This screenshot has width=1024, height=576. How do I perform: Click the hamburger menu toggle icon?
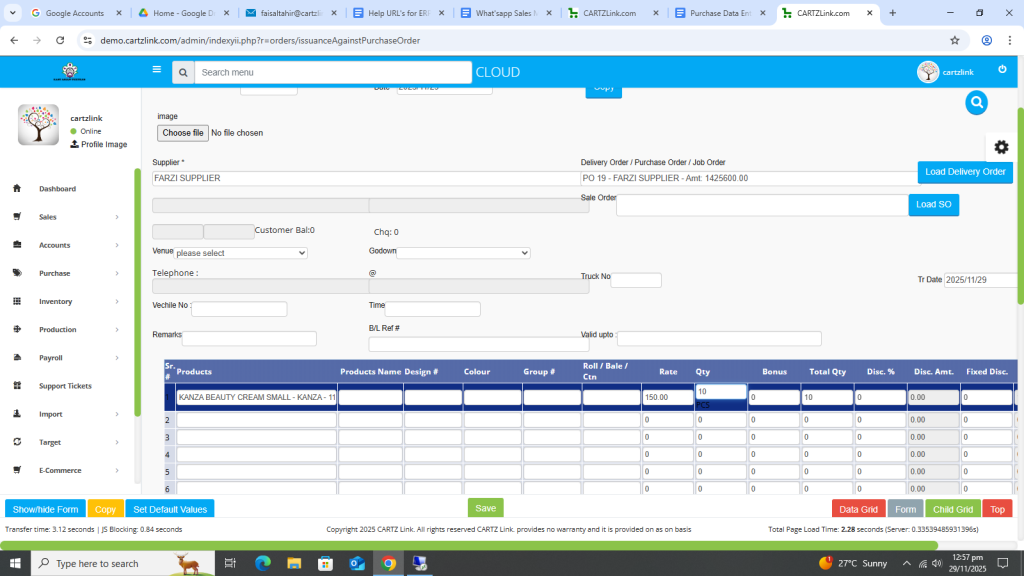tap(156, 70)
